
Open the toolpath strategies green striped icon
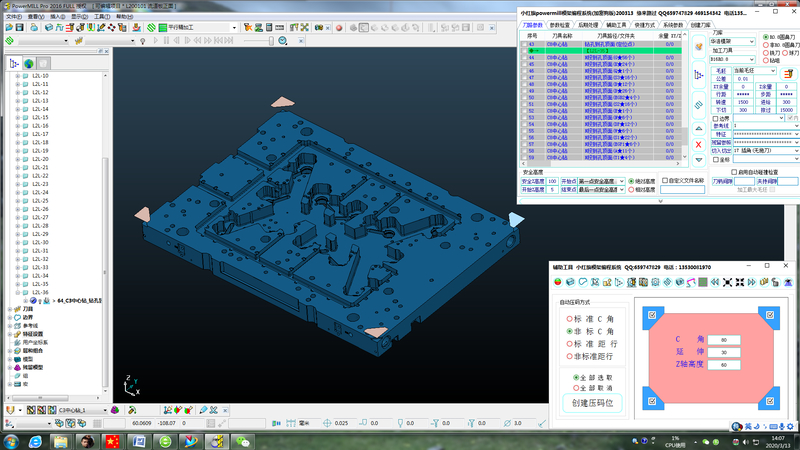[152, 28]
